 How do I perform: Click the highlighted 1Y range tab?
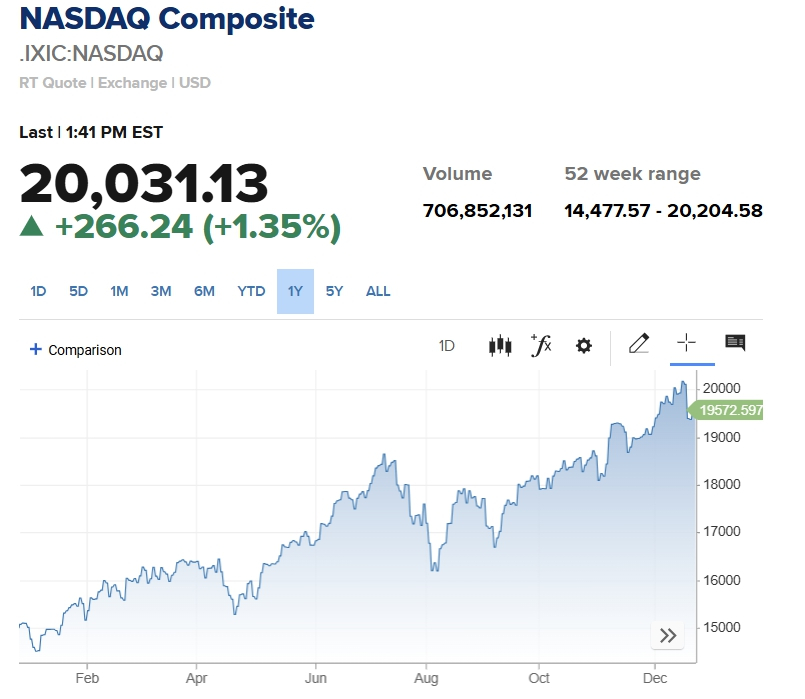click(x=295, y=292)
